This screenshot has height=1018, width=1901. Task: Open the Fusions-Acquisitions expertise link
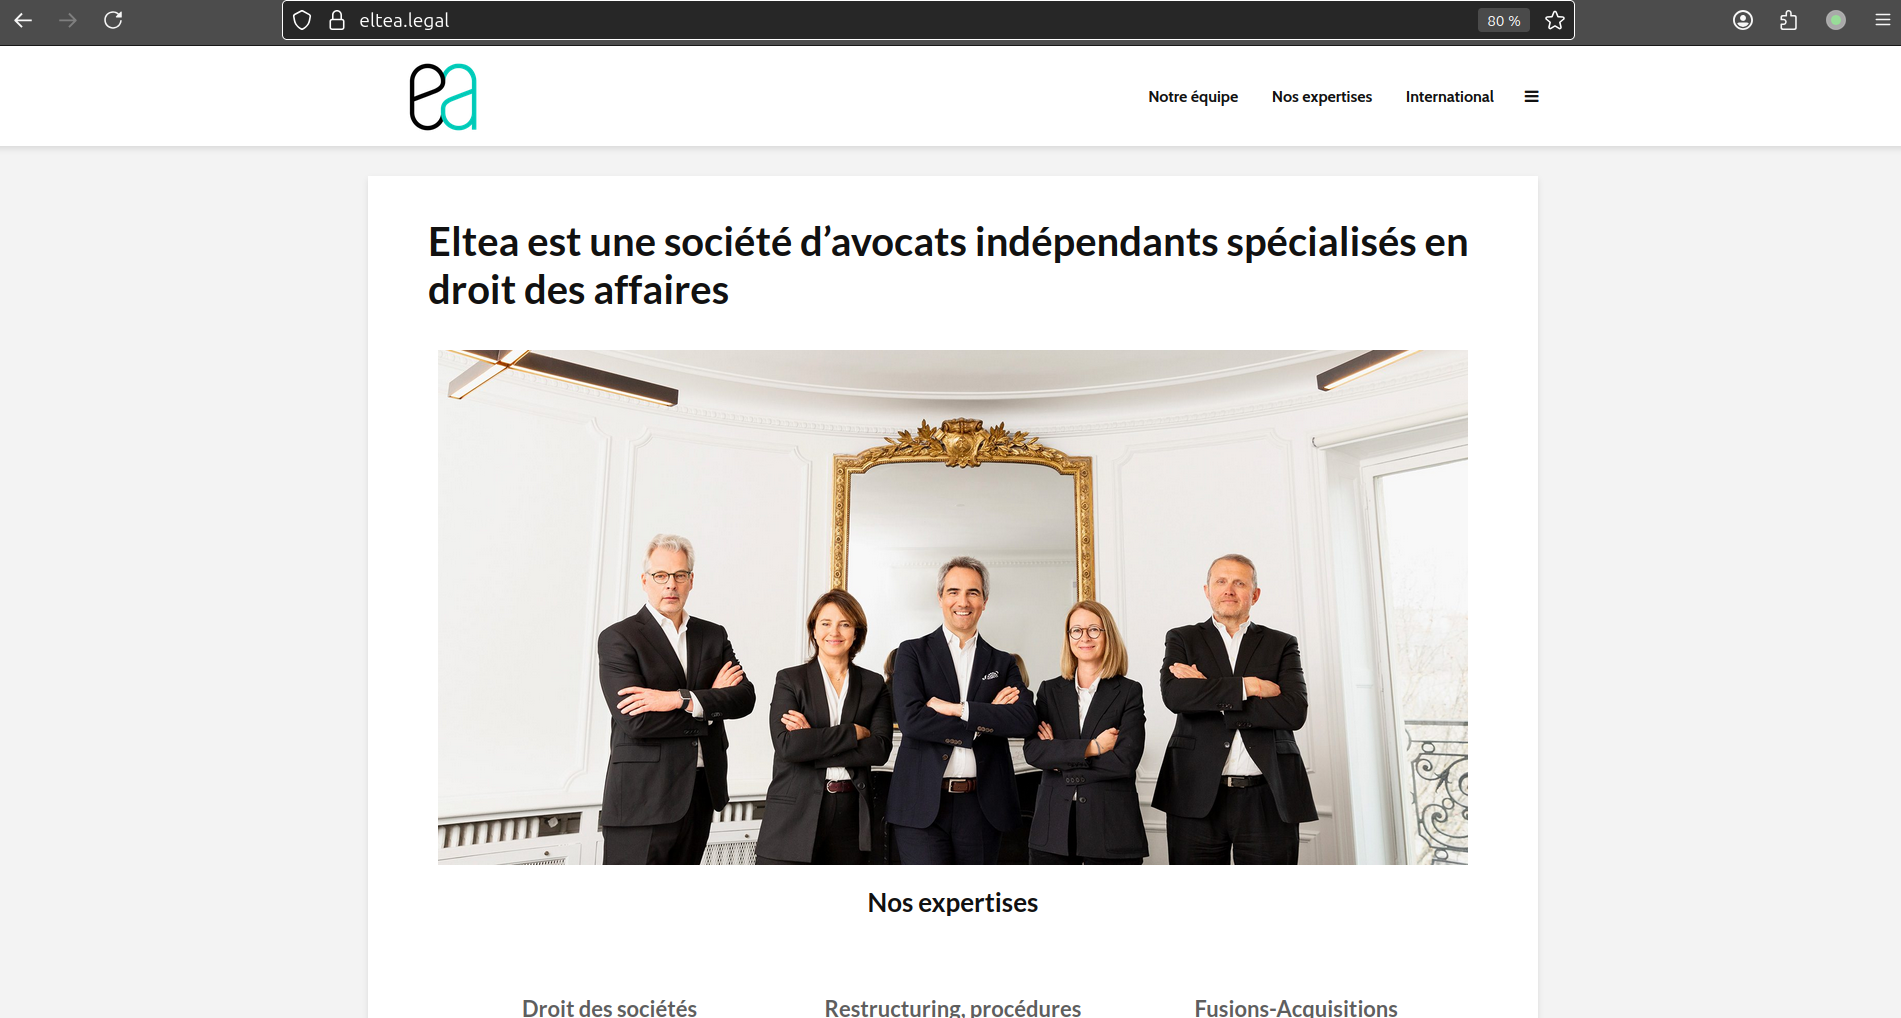point(1296,1007)
